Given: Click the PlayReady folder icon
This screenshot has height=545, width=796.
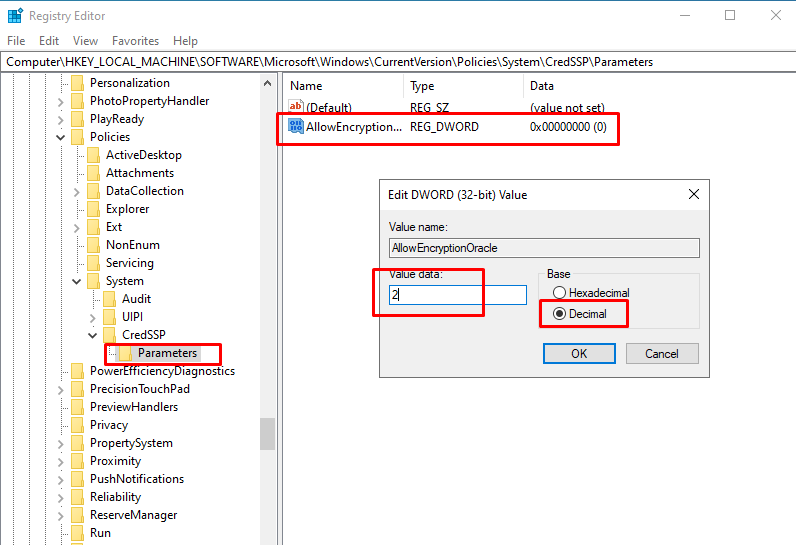Looking at the screenshot, I should coord(78,119).
